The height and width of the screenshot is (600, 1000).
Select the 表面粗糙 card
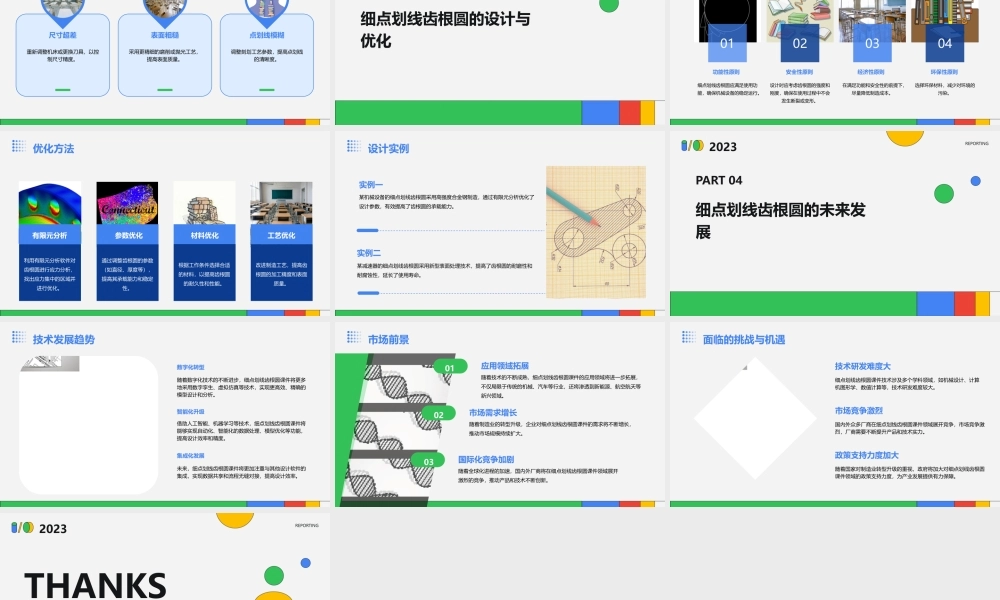pos(165,55)
